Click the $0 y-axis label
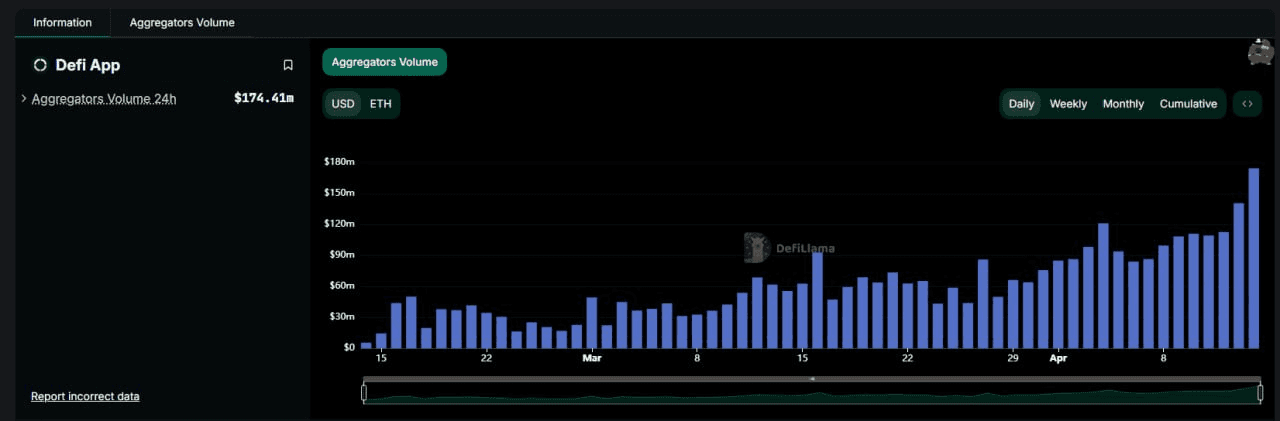Image resolution: width=1280 pixels, height=421 pixels. point(348,347)
